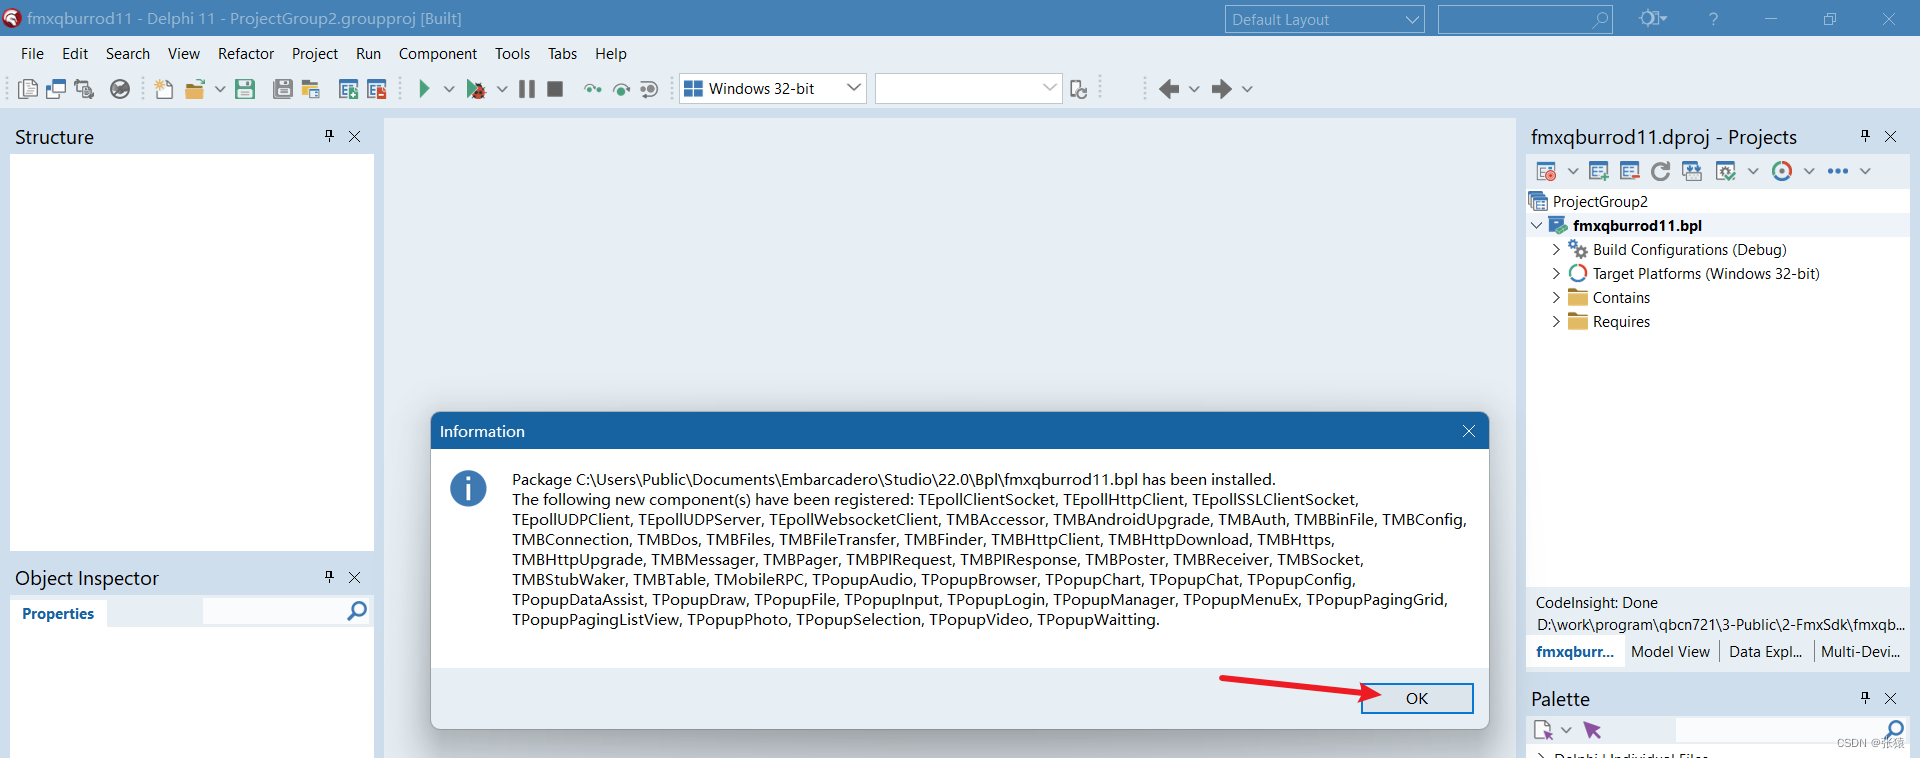Open the Refactor menu
The image size is (1920, 758).
pyautogui.click(x=246, y=54)
